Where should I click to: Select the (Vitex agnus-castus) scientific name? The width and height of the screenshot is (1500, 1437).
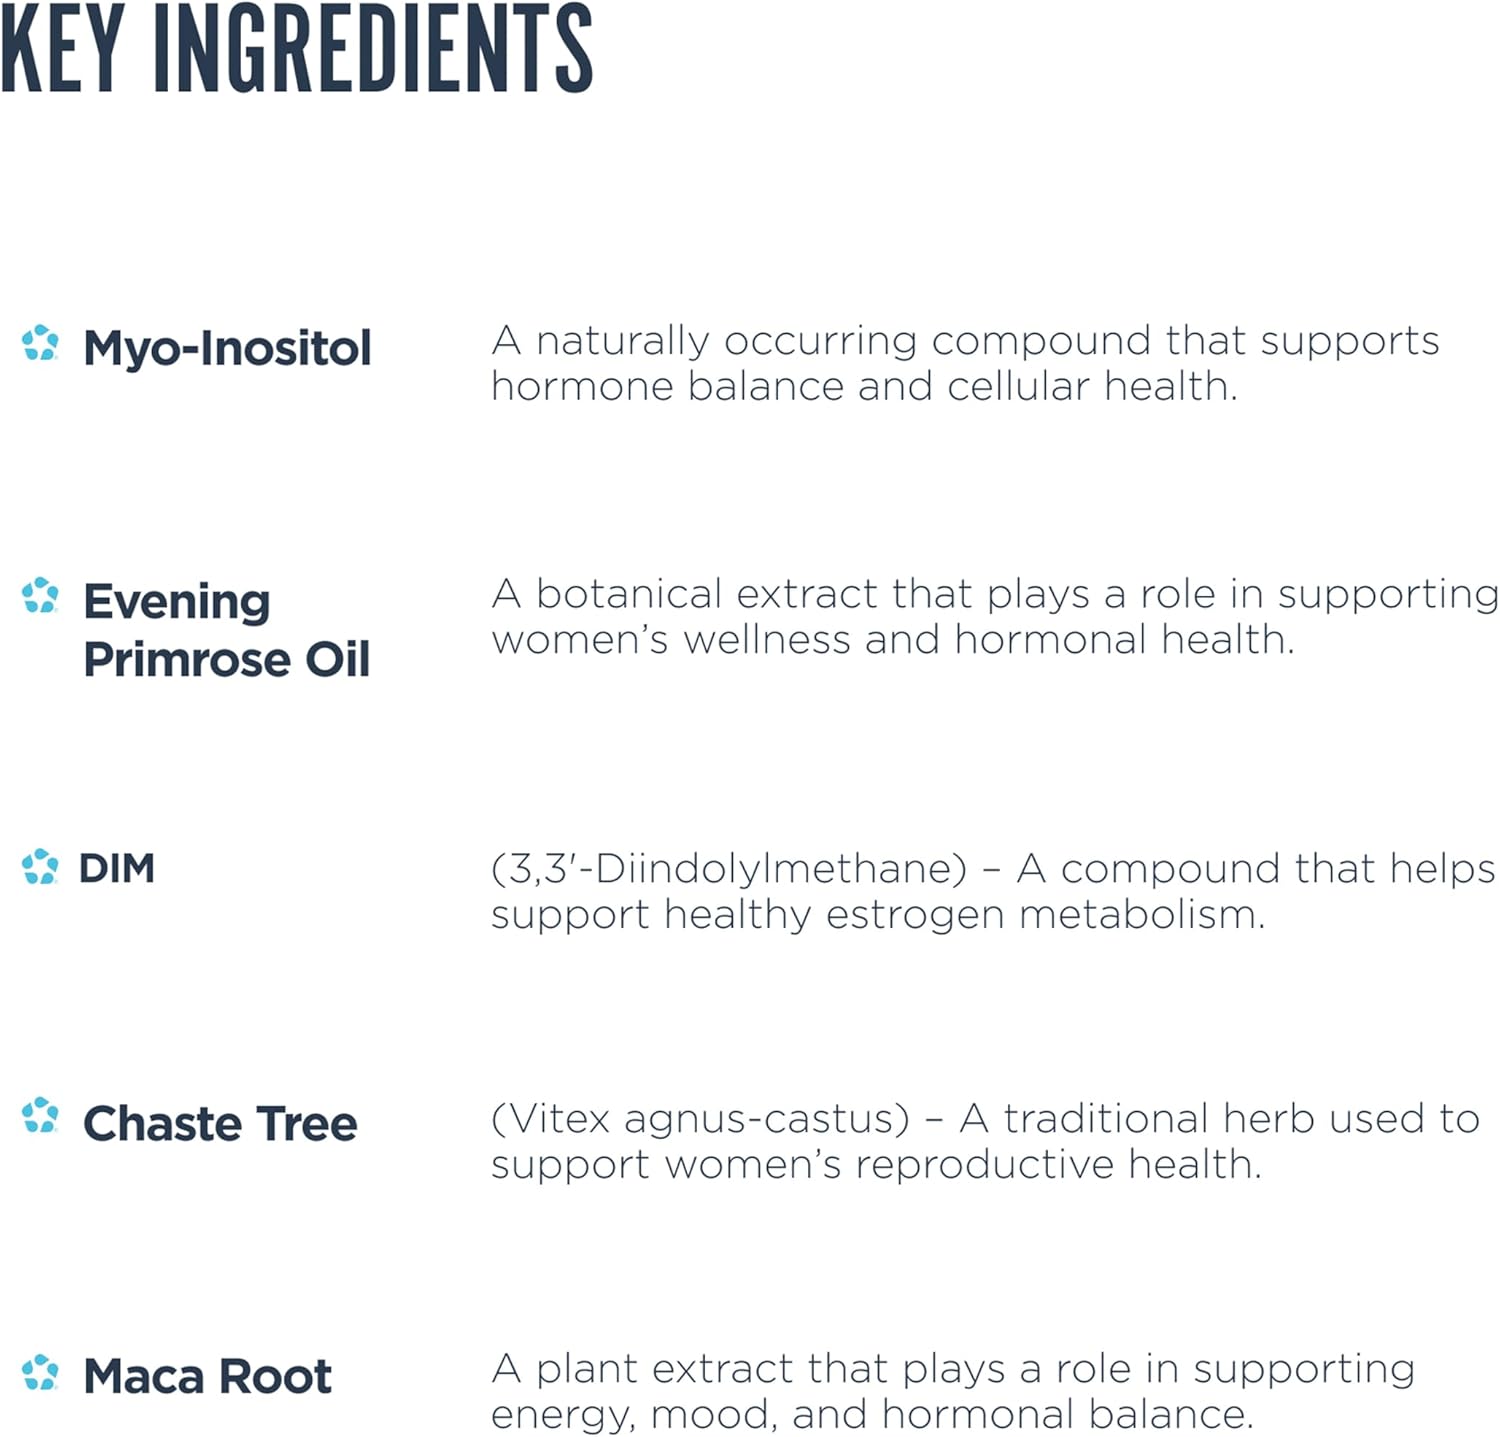point(700,1119)
